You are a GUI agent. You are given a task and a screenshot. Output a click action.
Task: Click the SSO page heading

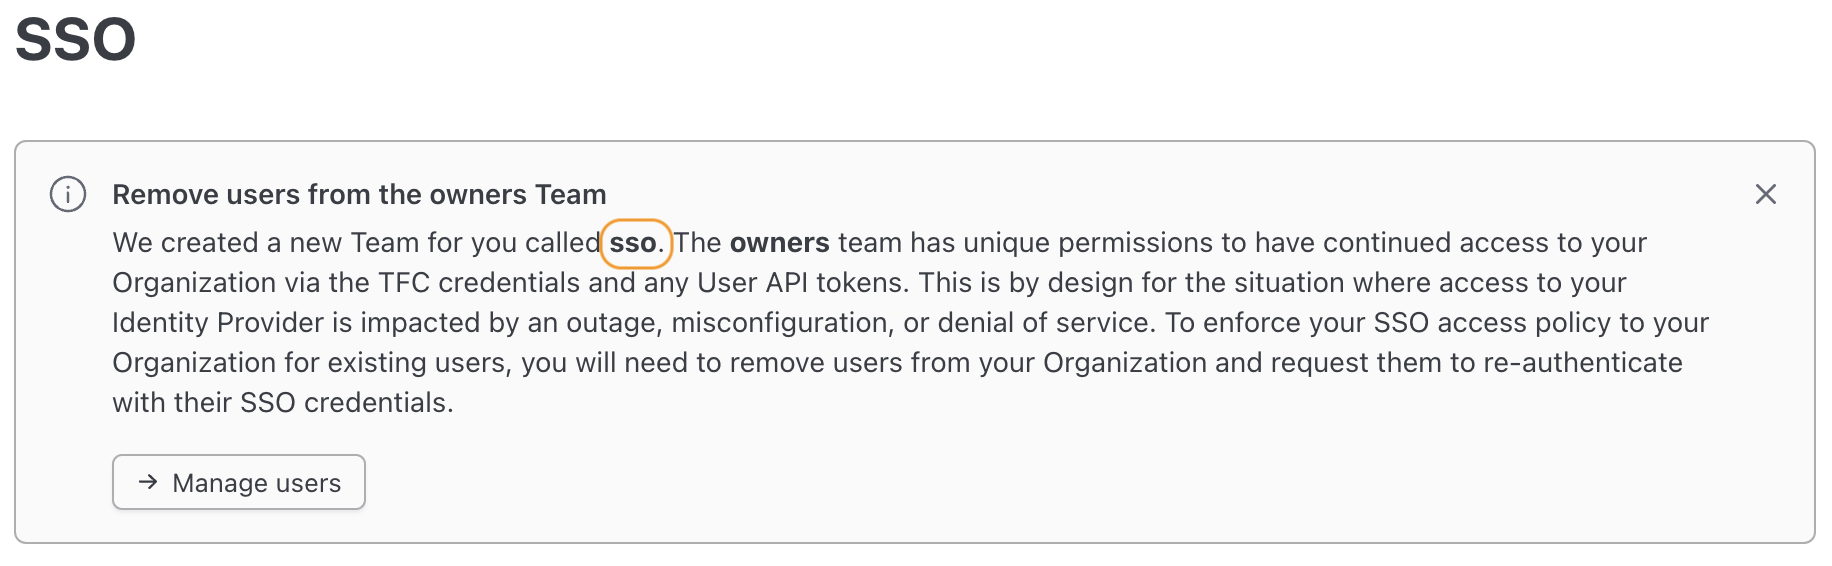pyautogui.click(x=76, y=40)
